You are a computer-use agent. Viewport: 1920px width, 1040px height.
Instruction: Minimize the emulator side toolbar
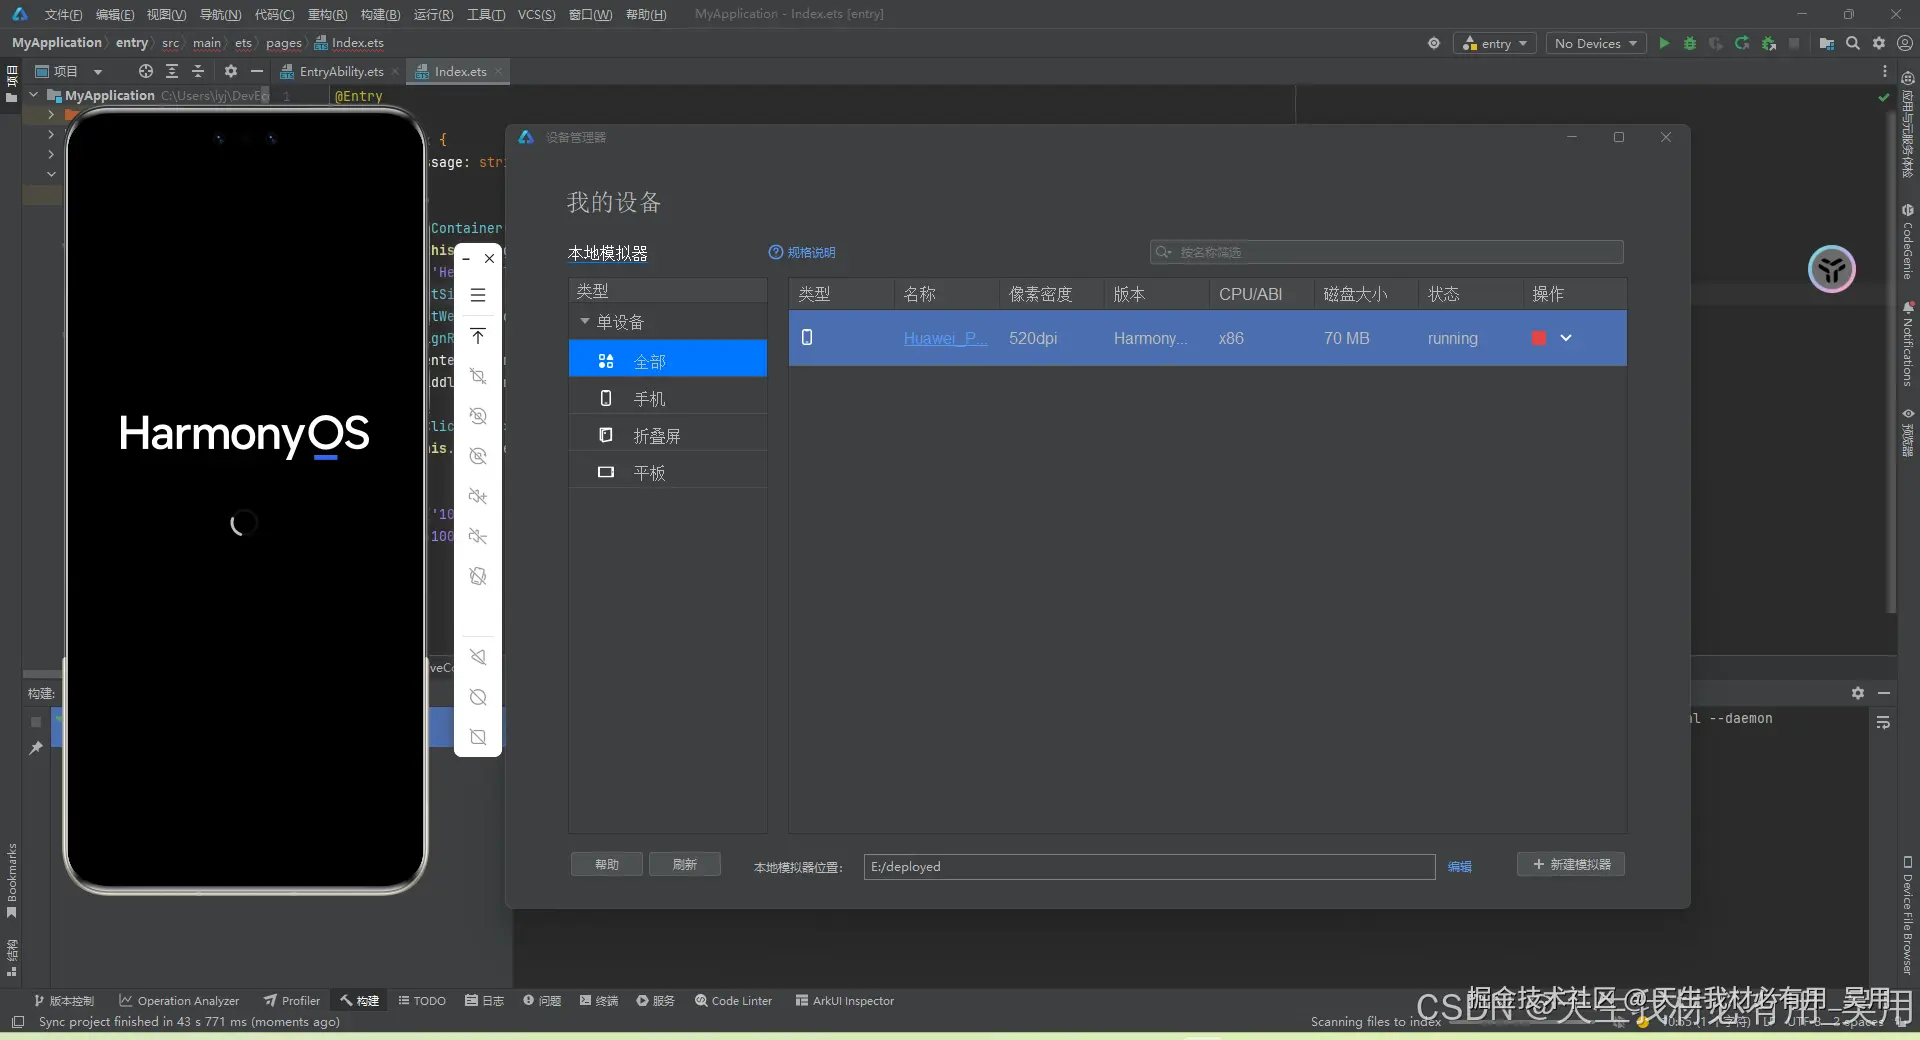[466, 259]
